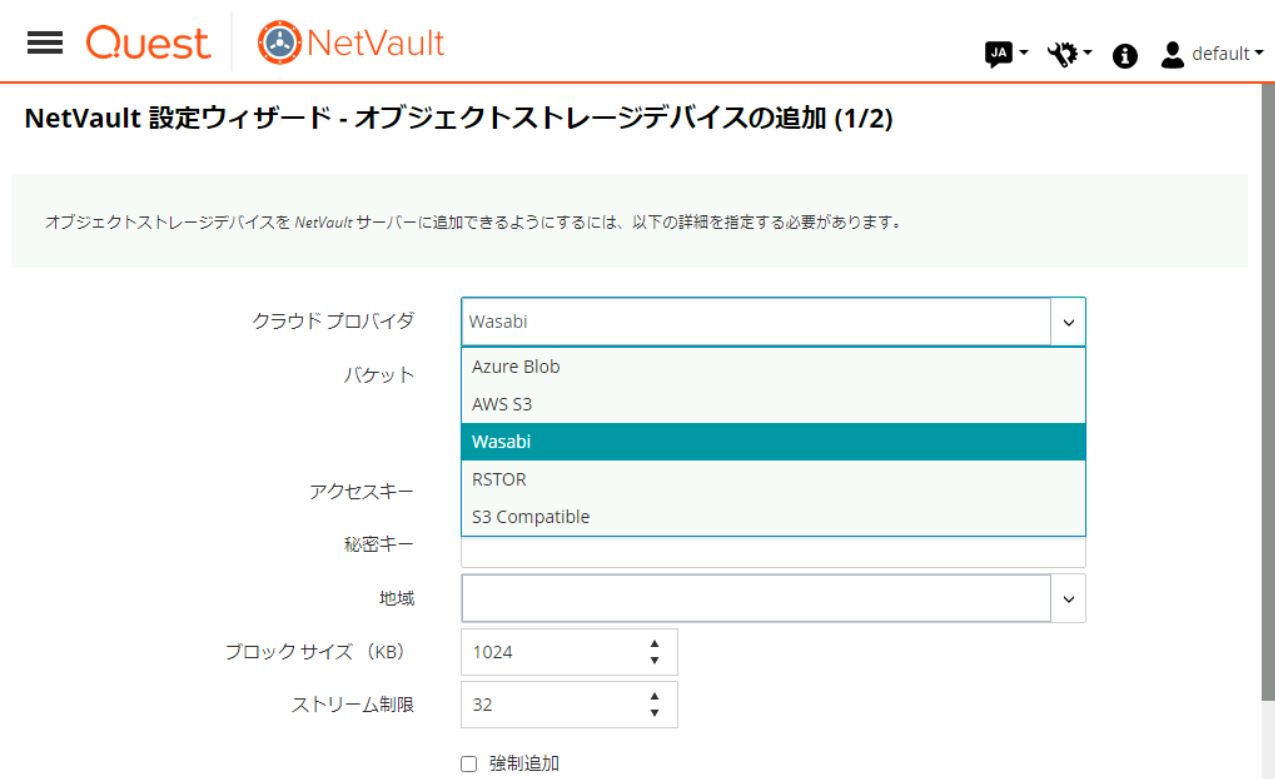
Task: Click the NetVault logo icon
Action: coord(279,44)
